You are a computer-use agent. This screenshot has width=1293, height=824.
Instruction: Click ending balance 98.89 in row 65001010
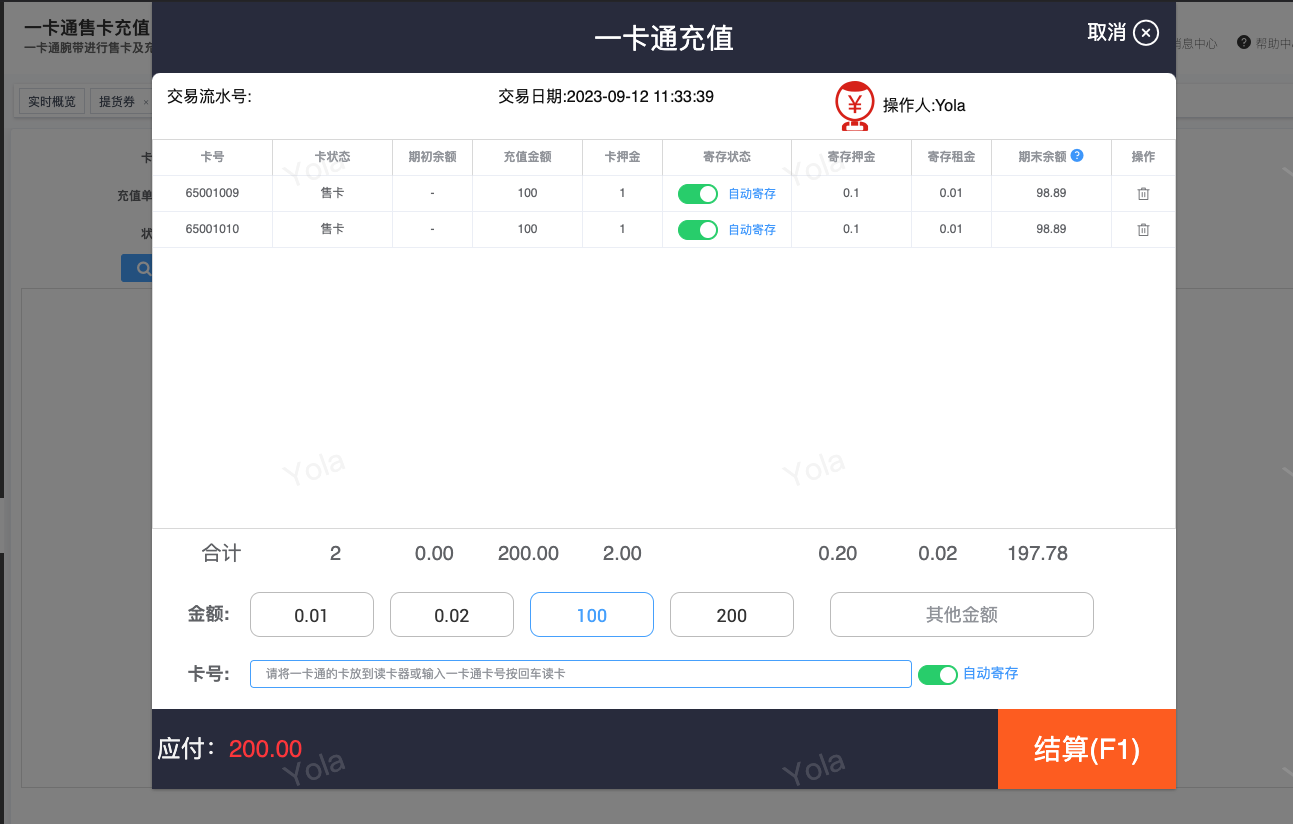tap(1052, 229)
